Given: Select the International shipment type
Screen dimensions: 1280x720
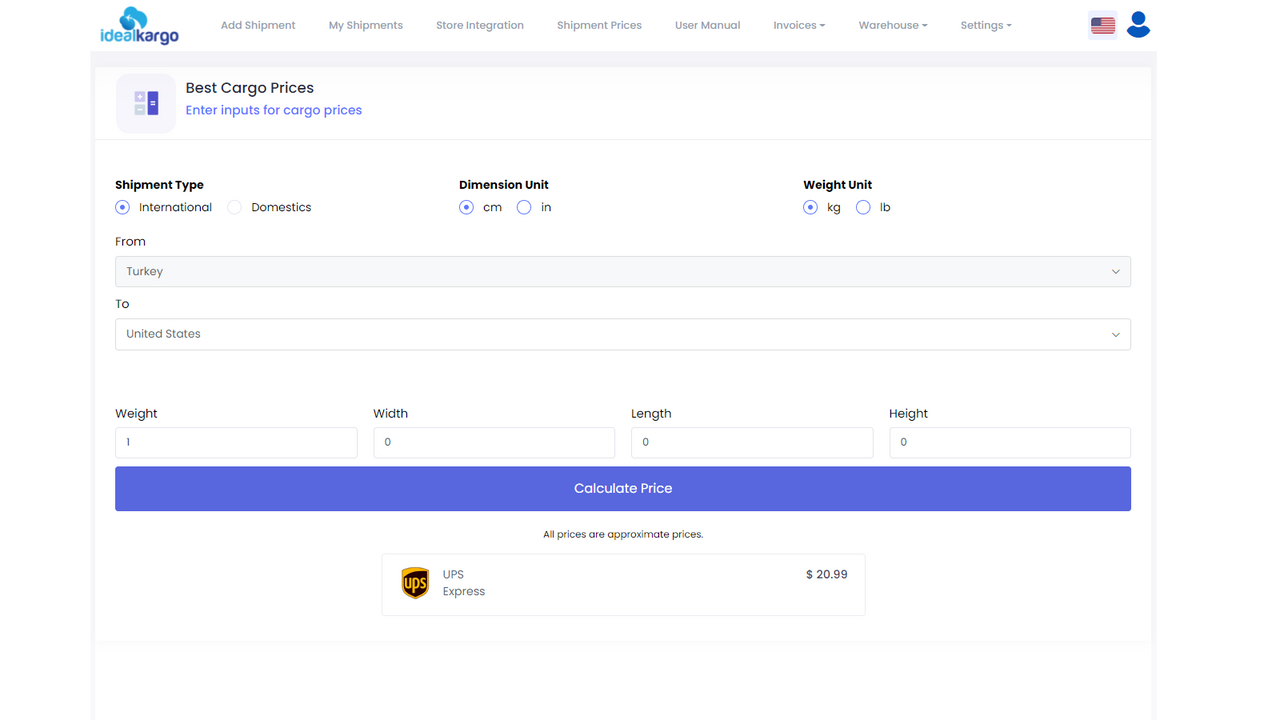Looking at the screenshot, I should [x=122, y=207].
